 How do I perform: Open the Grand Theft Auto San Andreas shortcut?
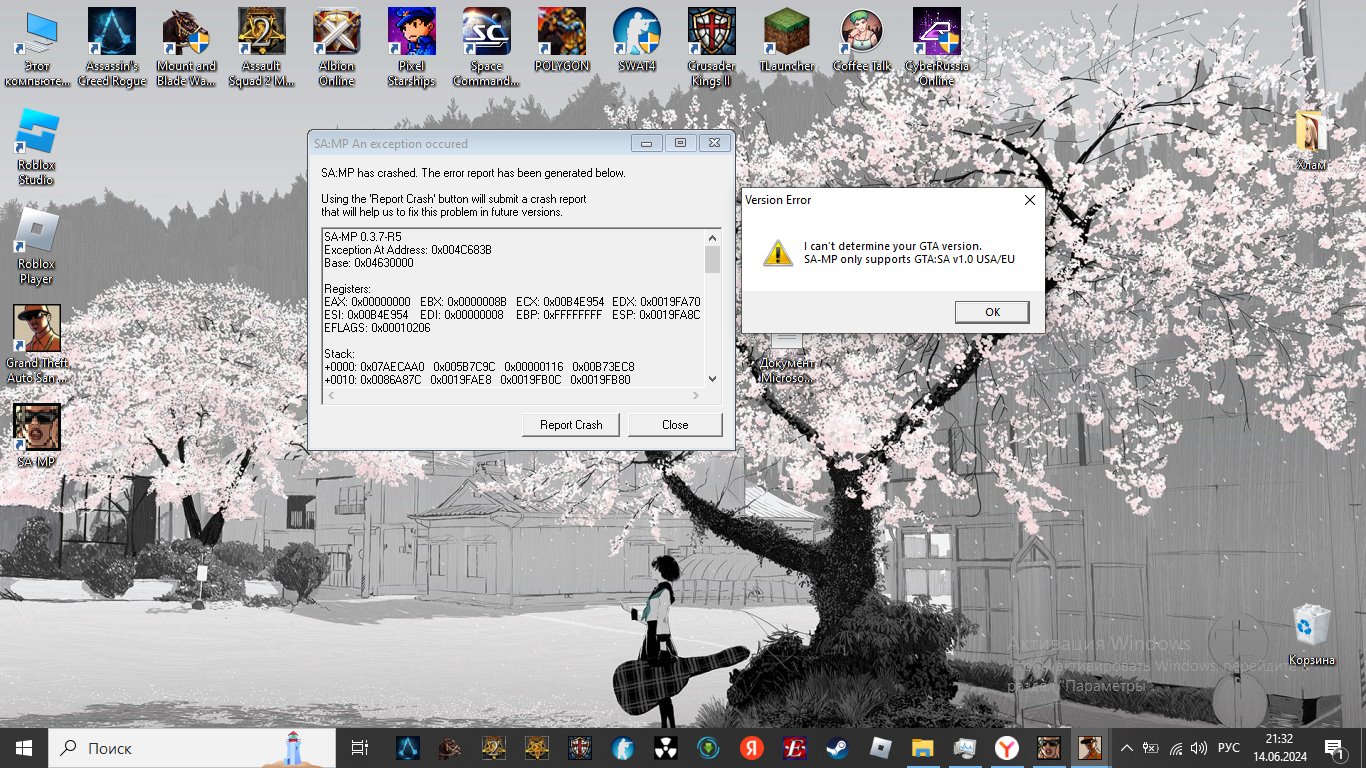pos(37,330)
